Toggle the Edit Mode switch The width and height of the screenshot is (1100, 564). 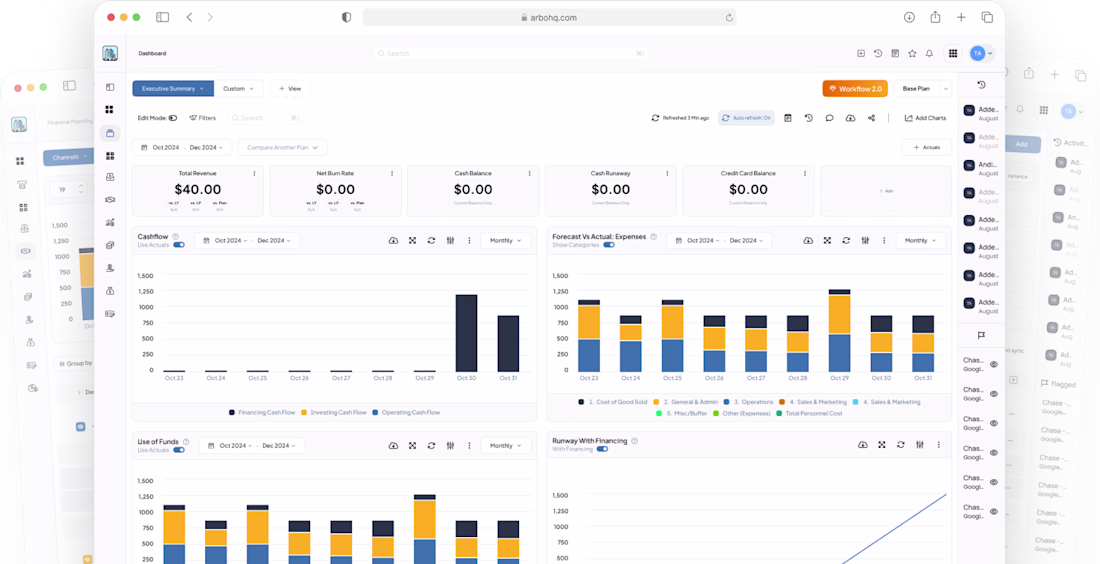173,118
